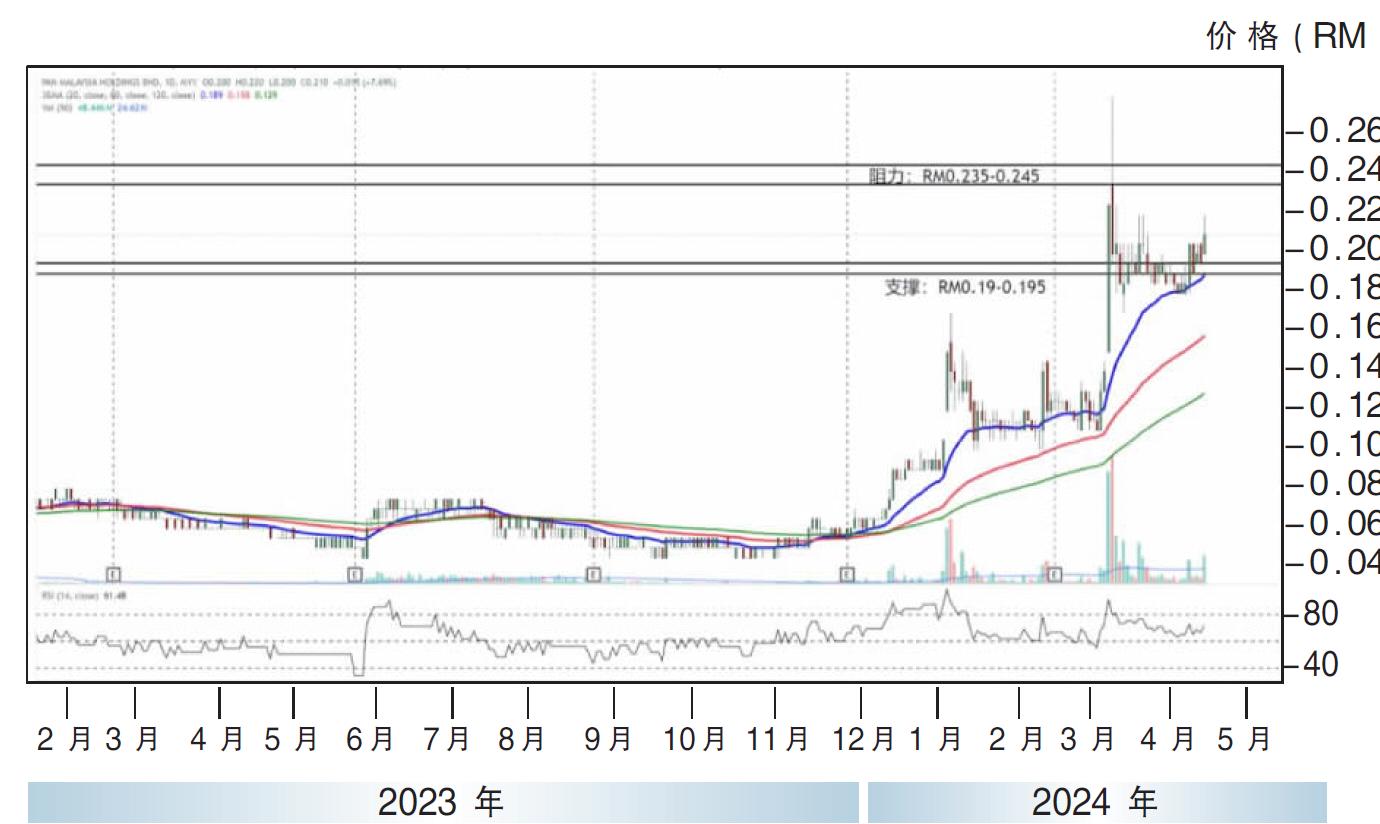The width and height of the screenshot is (1380, 824).
Task: Click the 11月 month label
Action: [777, 740]
